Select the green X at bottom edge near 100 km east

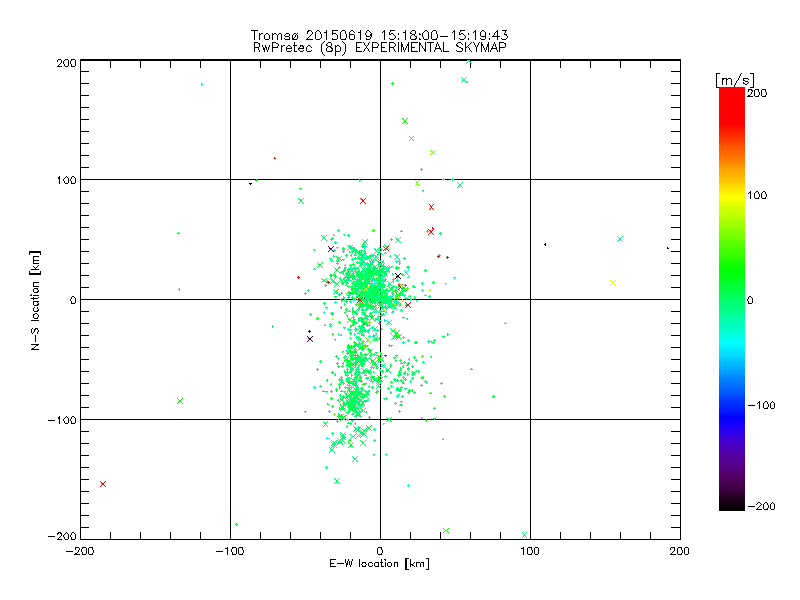(524, 535)
